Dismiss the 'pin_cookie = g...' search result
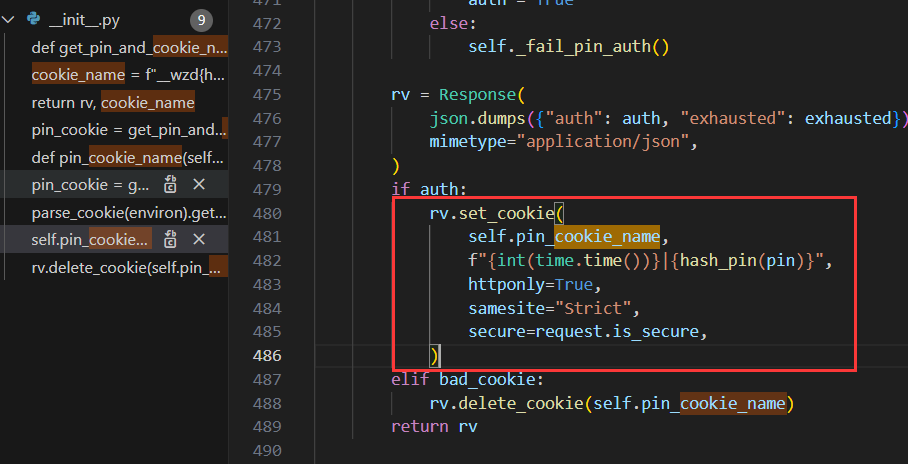This screenshot has width=908, height=464. [x=199, y=184]
